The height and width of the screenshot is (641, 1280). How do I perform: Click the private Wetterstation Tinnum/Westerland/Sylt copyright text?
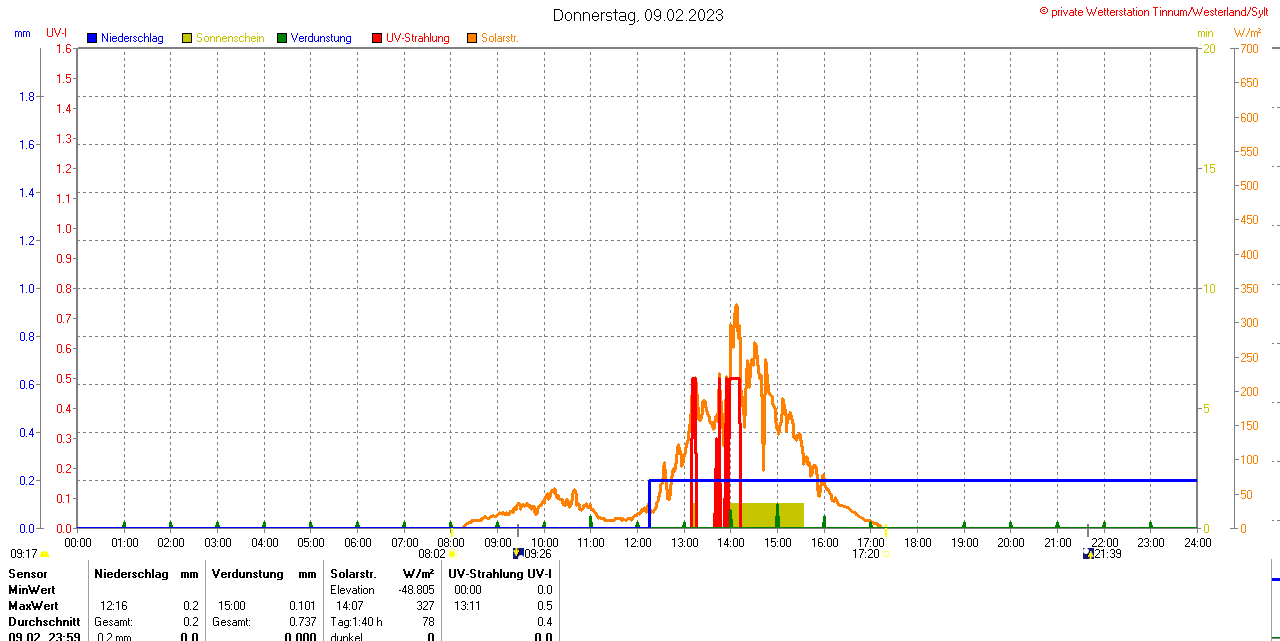(x=1158, y=11)
